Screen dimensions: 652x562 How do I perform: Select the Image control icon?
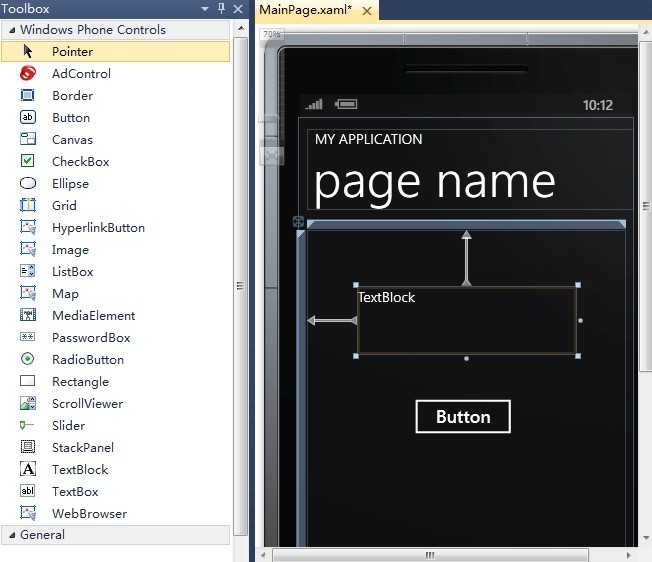(x=27, y=249)
